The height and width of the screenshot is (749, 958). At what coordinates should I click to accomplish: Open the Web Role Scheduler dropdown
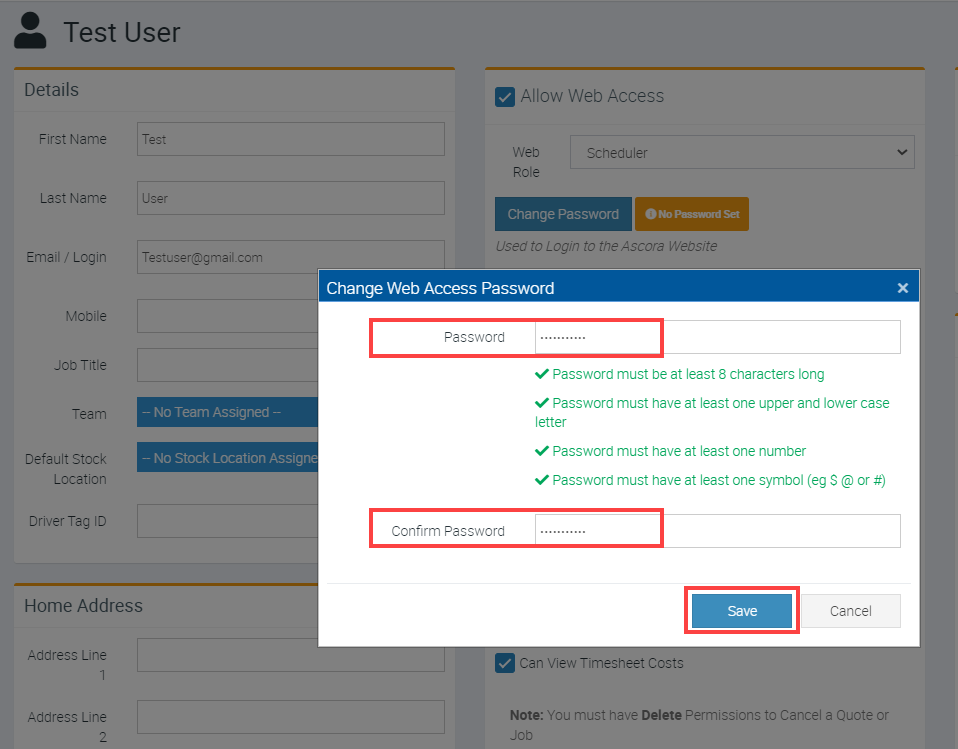tap(742, 153)
